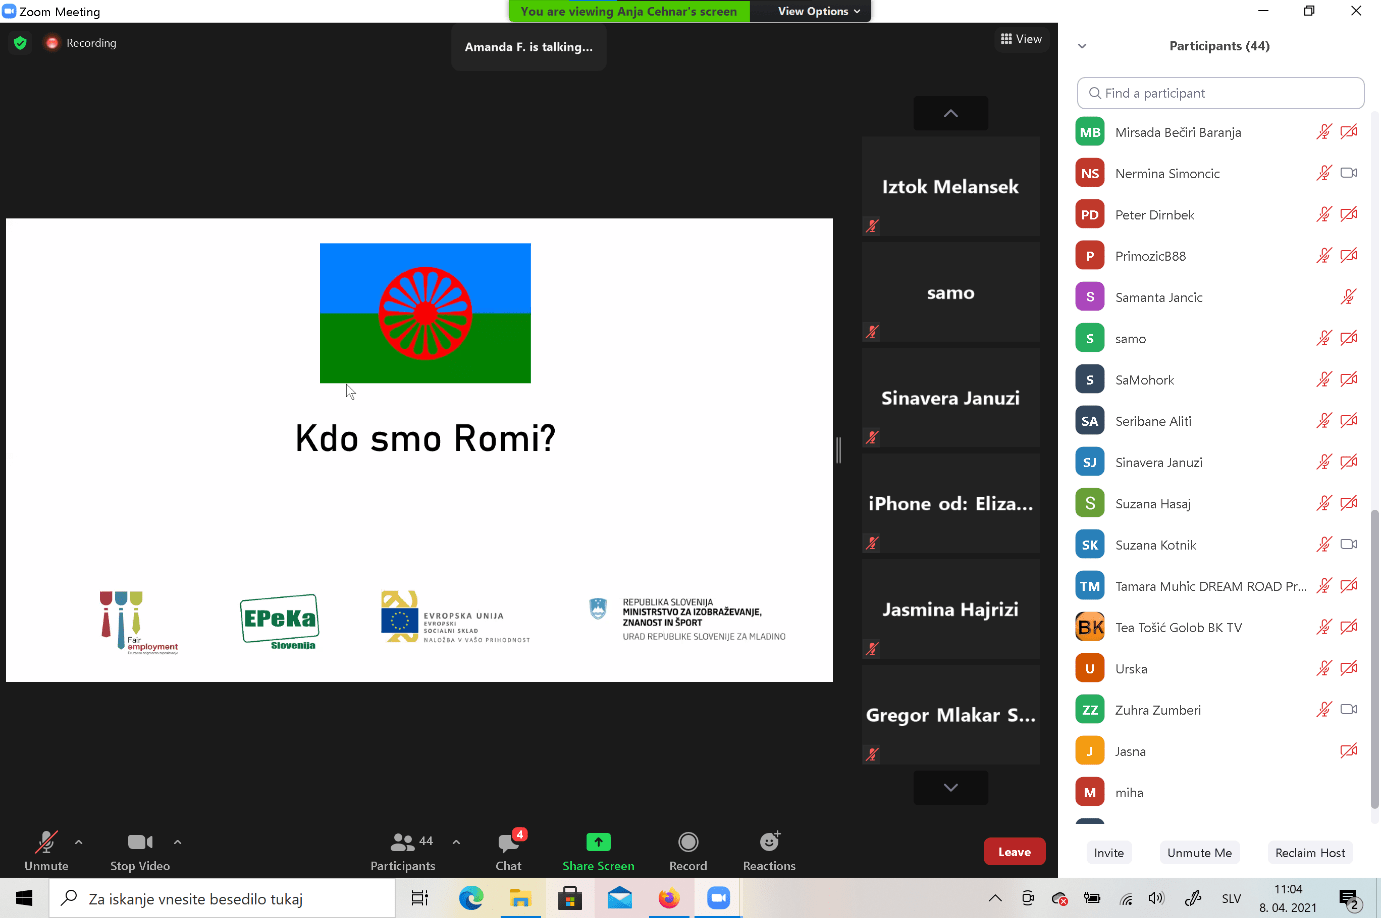
Task: Click the green encryption shield icon
Action: (x=20, y=43)
